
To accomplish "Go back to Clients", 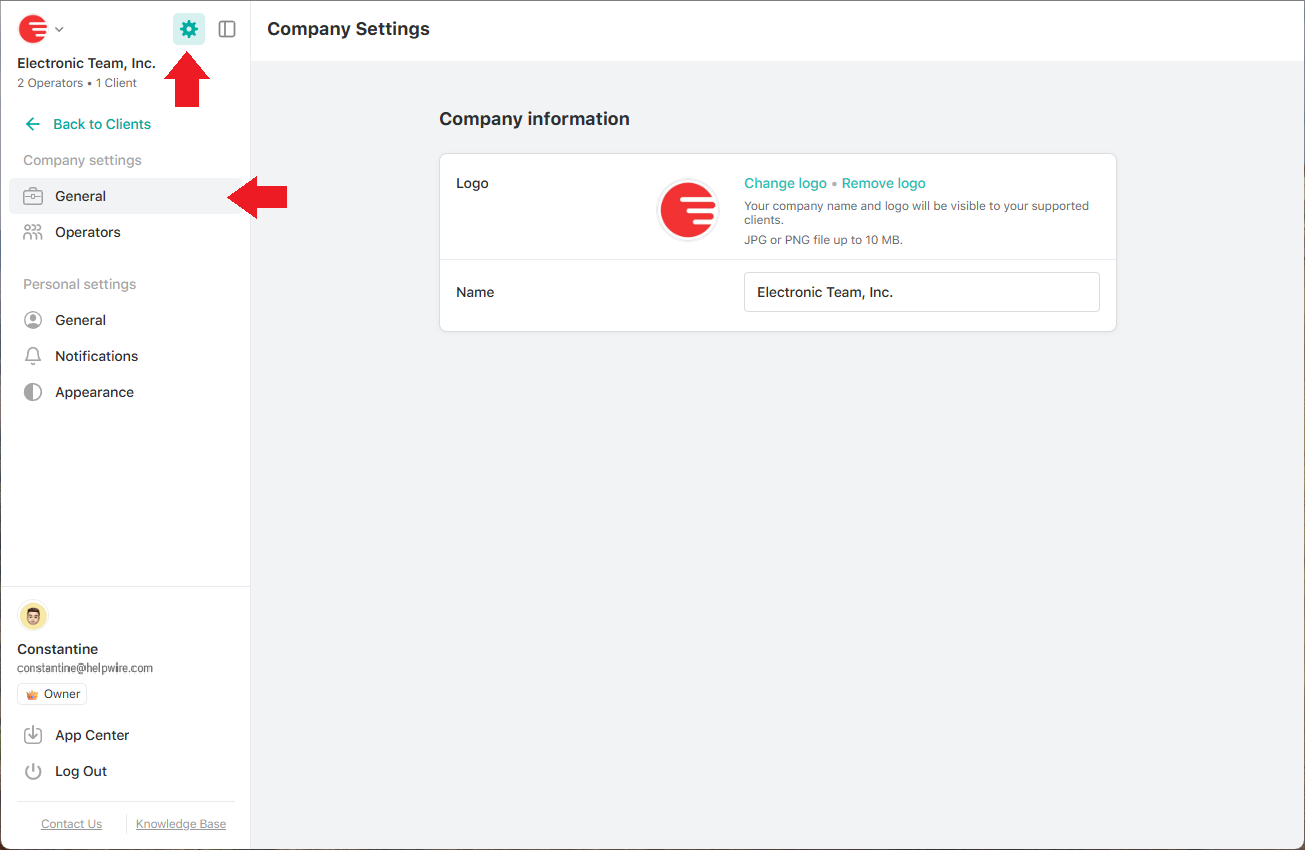I will tap(101, 124).
